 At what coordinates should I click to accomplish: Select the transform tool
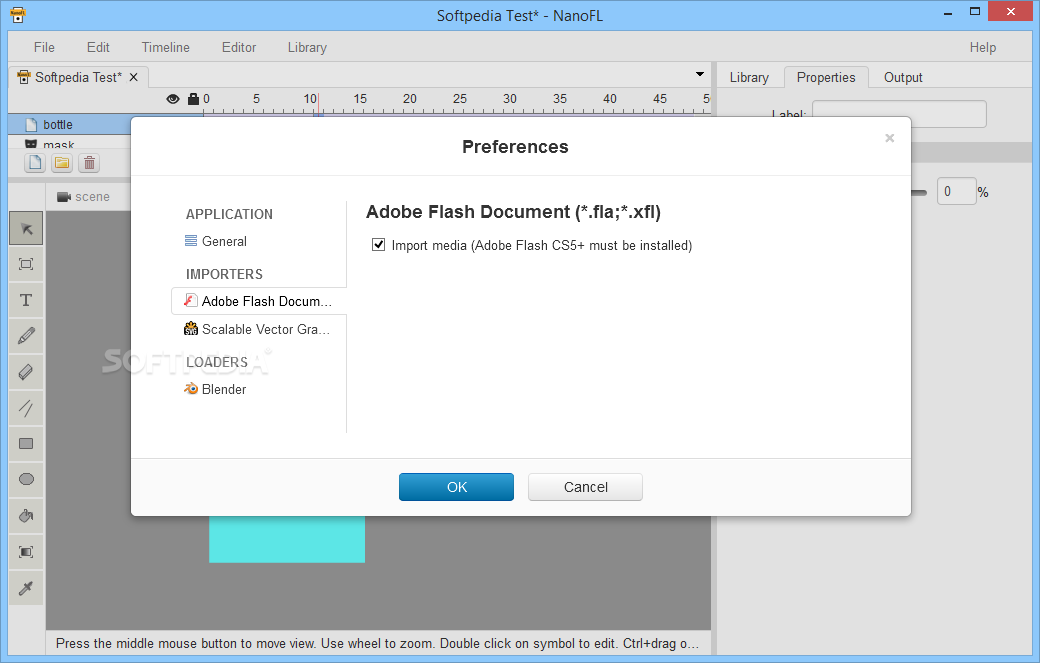click(26, 265)
